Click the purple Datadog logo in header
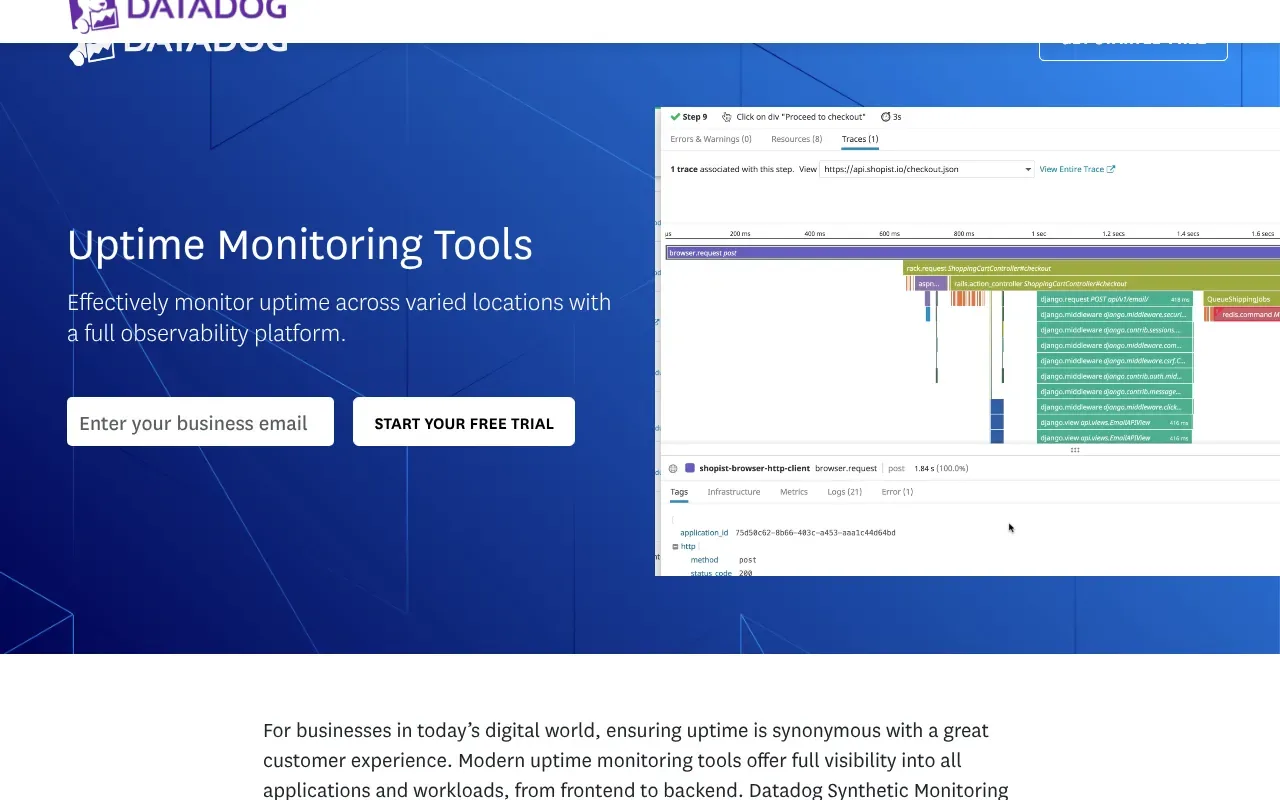 click(x=178, y=14)
